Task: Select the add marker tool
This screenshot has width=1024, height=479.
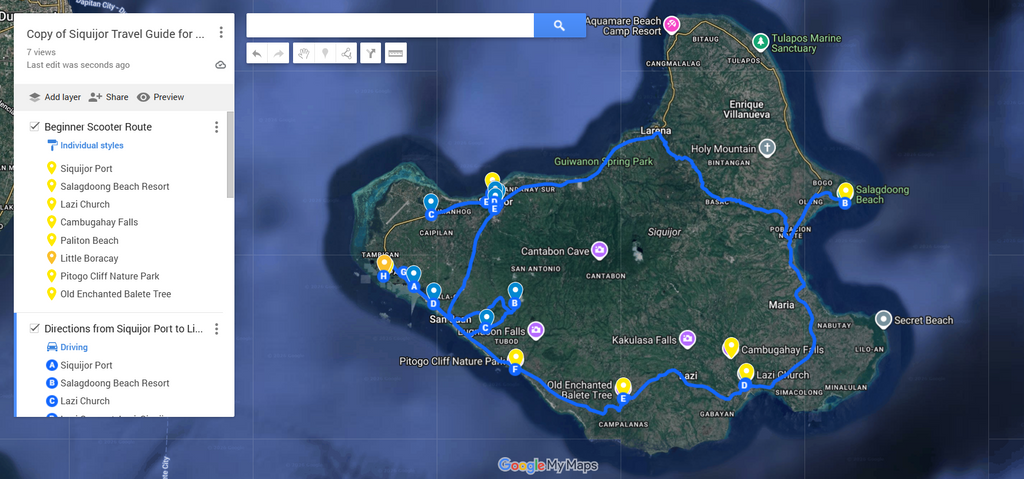Action: coord(325,54)
